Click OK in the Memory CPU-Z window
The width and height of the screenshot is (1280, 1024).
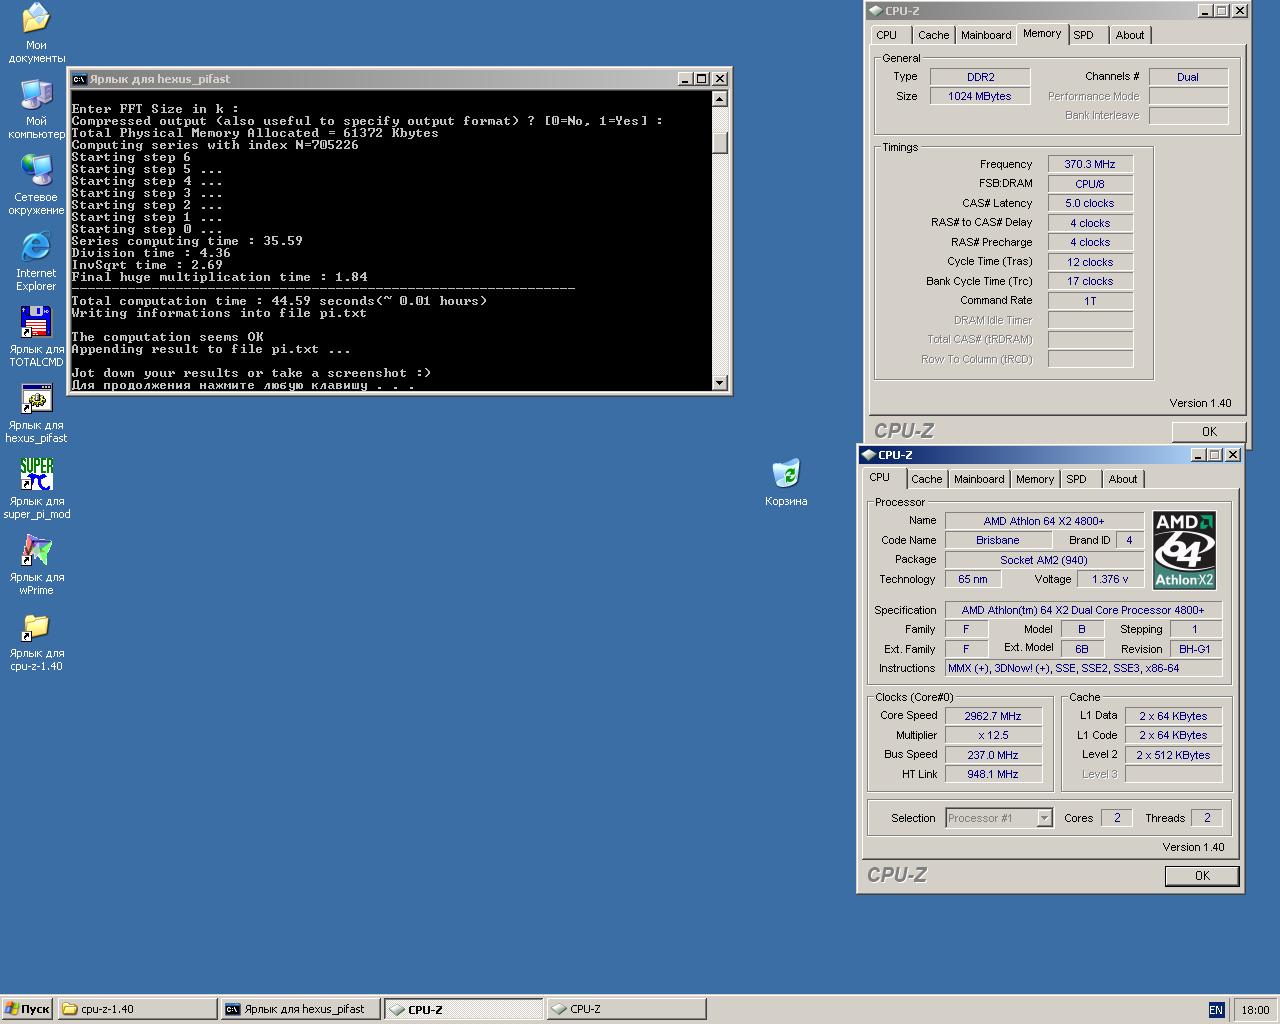pos(1209,432)
